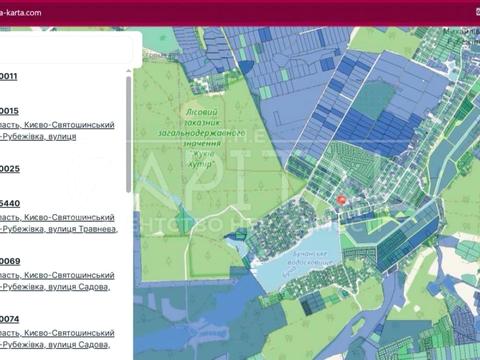Viewport: 480px width, 360px height.
Task: Click the red location marker on map
Action: pos(341,200)
